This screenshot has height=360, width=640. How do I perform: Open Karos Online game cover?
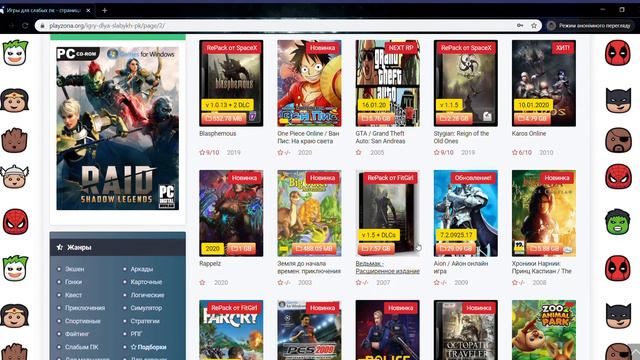point(544,83)
